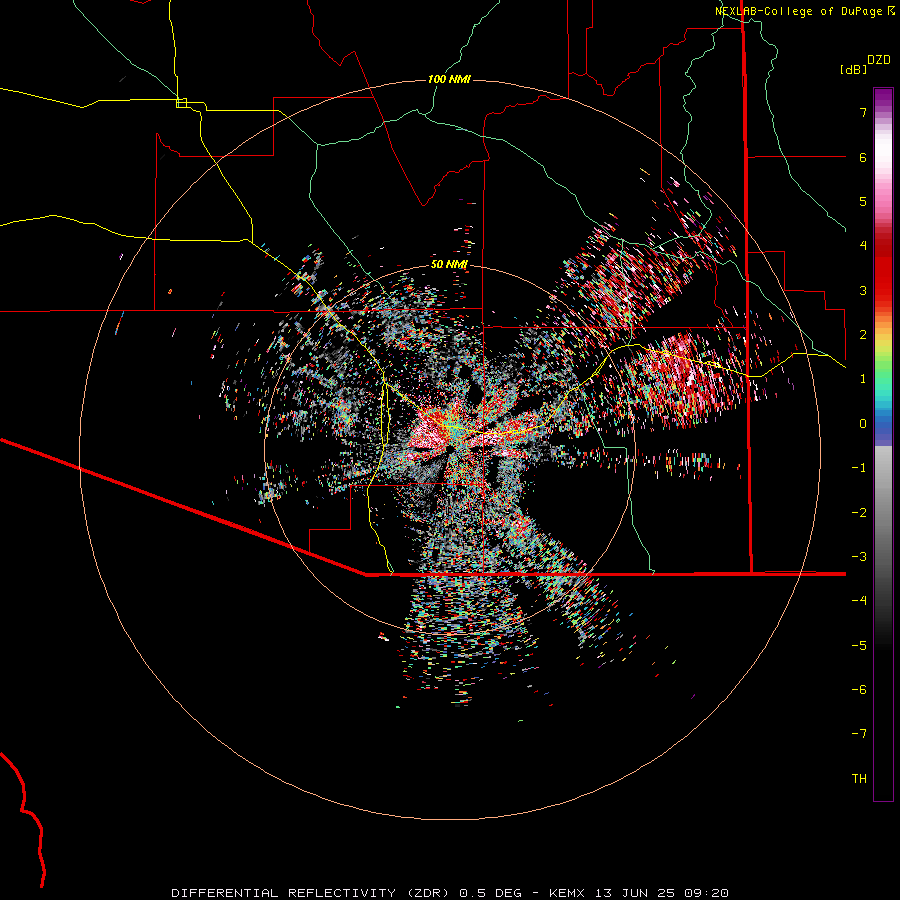Click the 0 value on the color scale

pos(863,424)
